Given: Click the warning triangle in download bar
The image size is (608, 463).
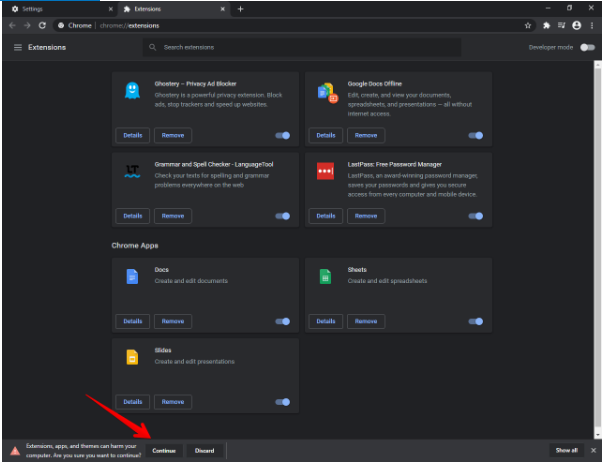Looking at the screenshot, I should (x=15, y=451).
